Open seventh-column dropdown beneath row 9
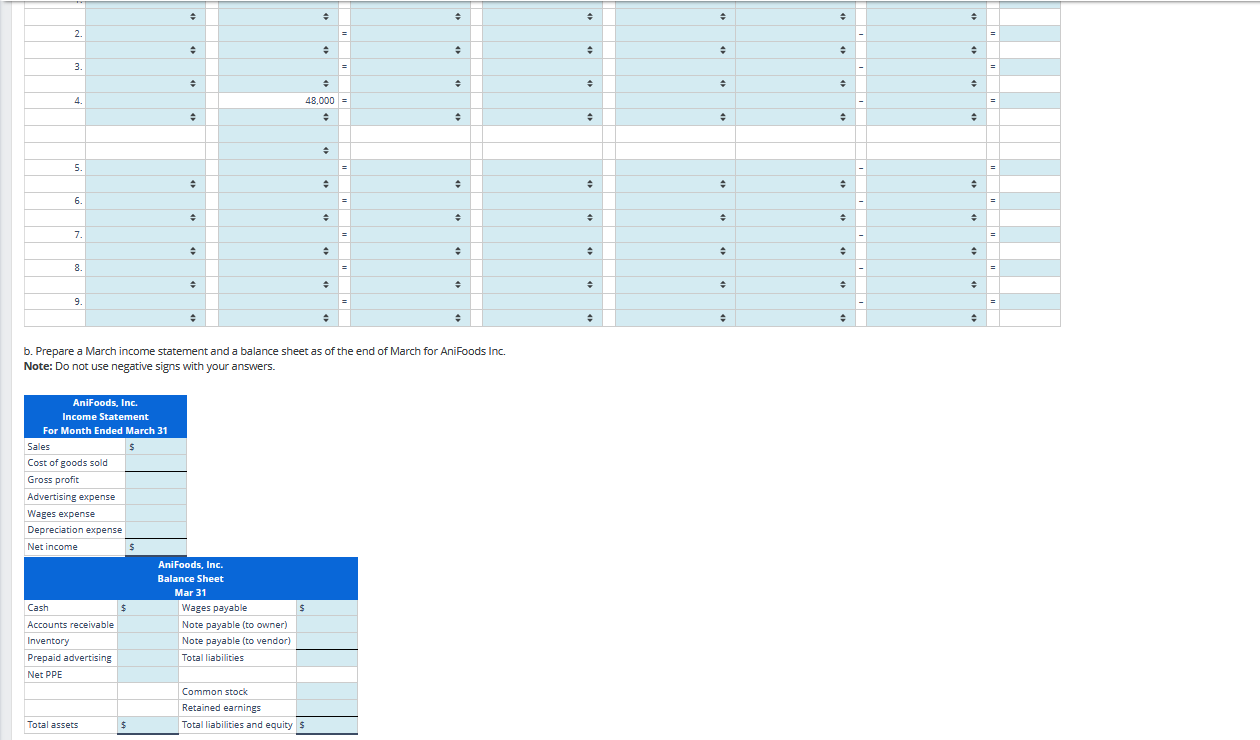1260x740 pixels. pyautogui.click(x=926, y=318)
